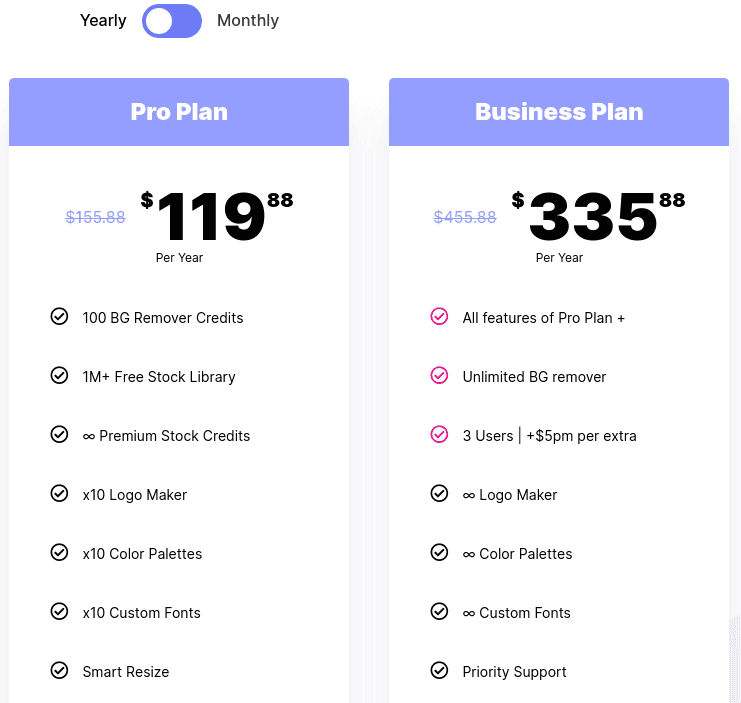
Task: Click checkmark icon beside Smart Resize
Action: [x=59, y=670]
